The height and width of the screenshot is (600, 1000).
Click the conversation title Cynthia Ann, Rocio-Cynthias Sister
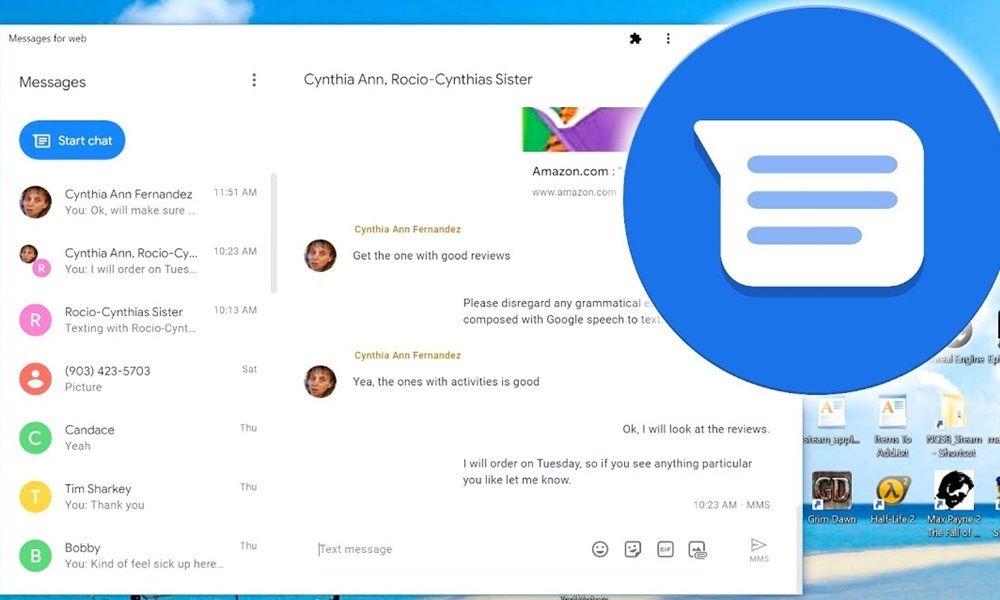pyautogui.click(x=418, y=80)
